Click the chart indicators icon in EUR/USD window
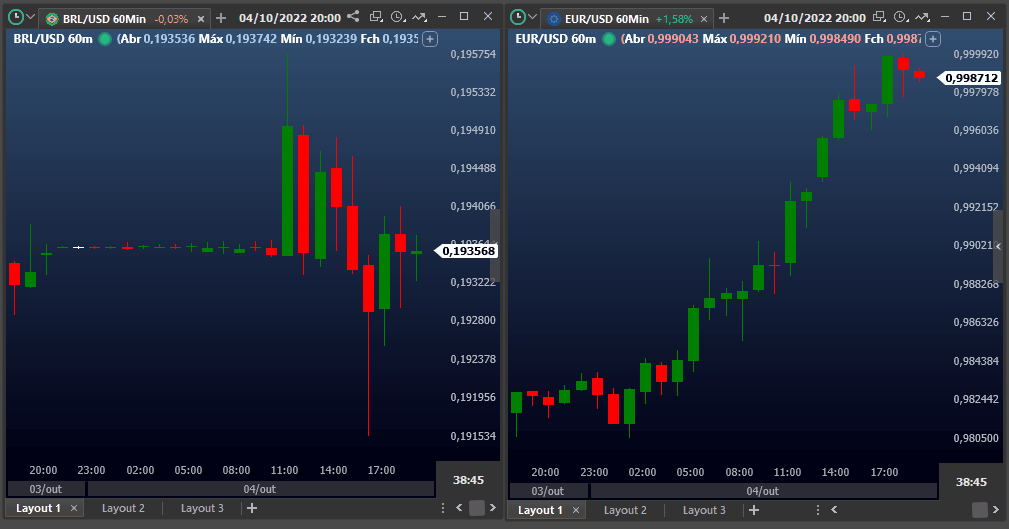This screenshot has height=529, width=1009. click(x=920, y=17)
